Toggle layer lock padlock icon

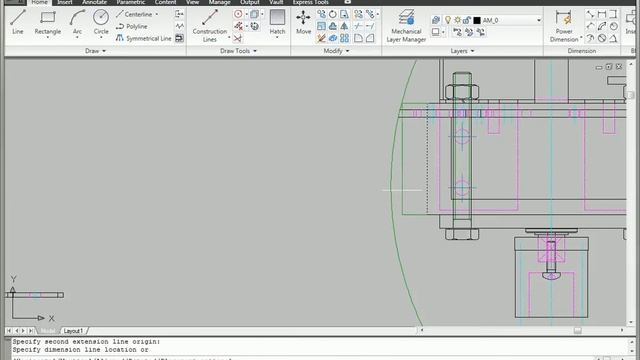tap(467, 20)
